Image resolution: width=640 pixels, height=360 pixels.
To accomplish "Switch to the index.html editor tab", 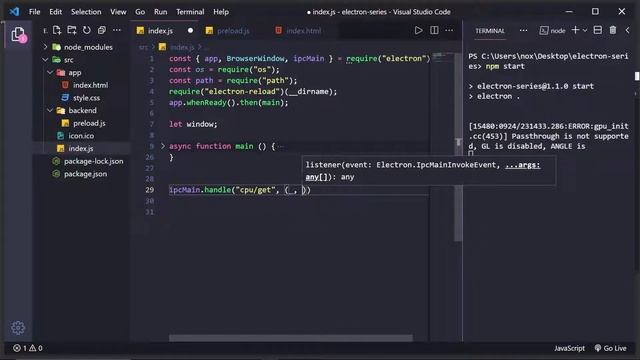I will tap(303, 31).
